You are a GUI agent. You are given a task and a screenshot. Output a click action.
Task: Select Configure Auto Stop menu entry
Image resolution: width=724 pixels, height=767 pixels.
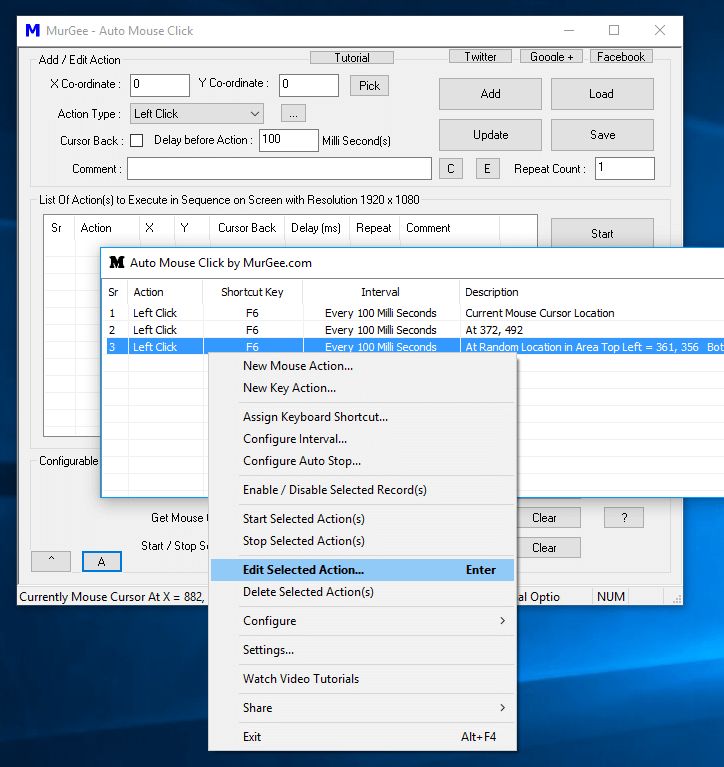point(362,461)
